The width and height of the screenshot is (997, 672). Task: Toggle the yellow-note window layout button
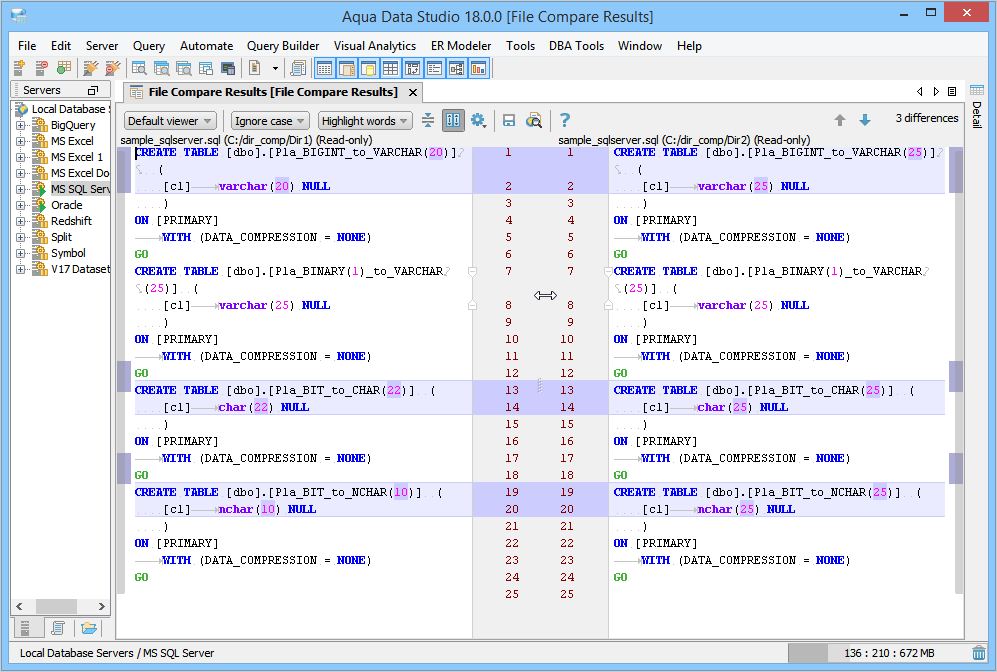click(x=368, y=68)
